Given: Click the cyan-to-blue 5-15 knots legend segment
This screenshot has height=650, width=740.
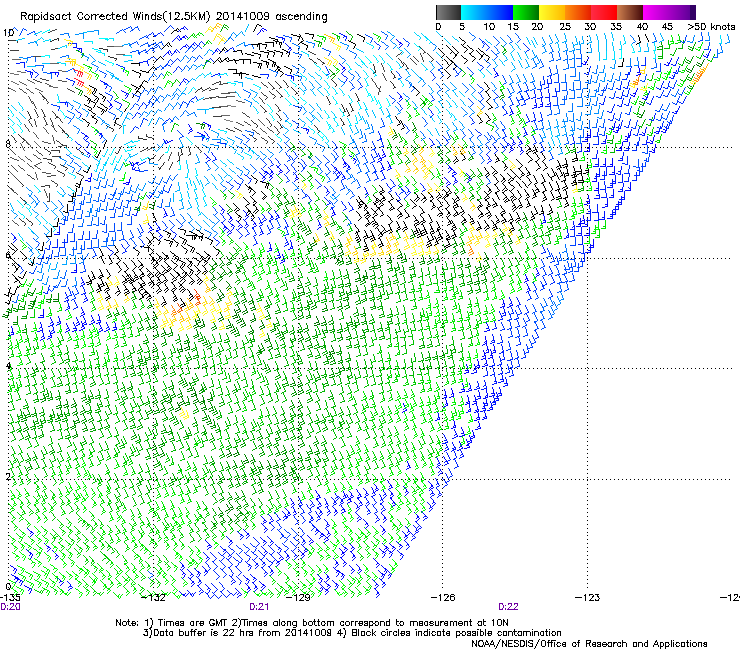Looking at the screenshot, I should pos(487,12).
